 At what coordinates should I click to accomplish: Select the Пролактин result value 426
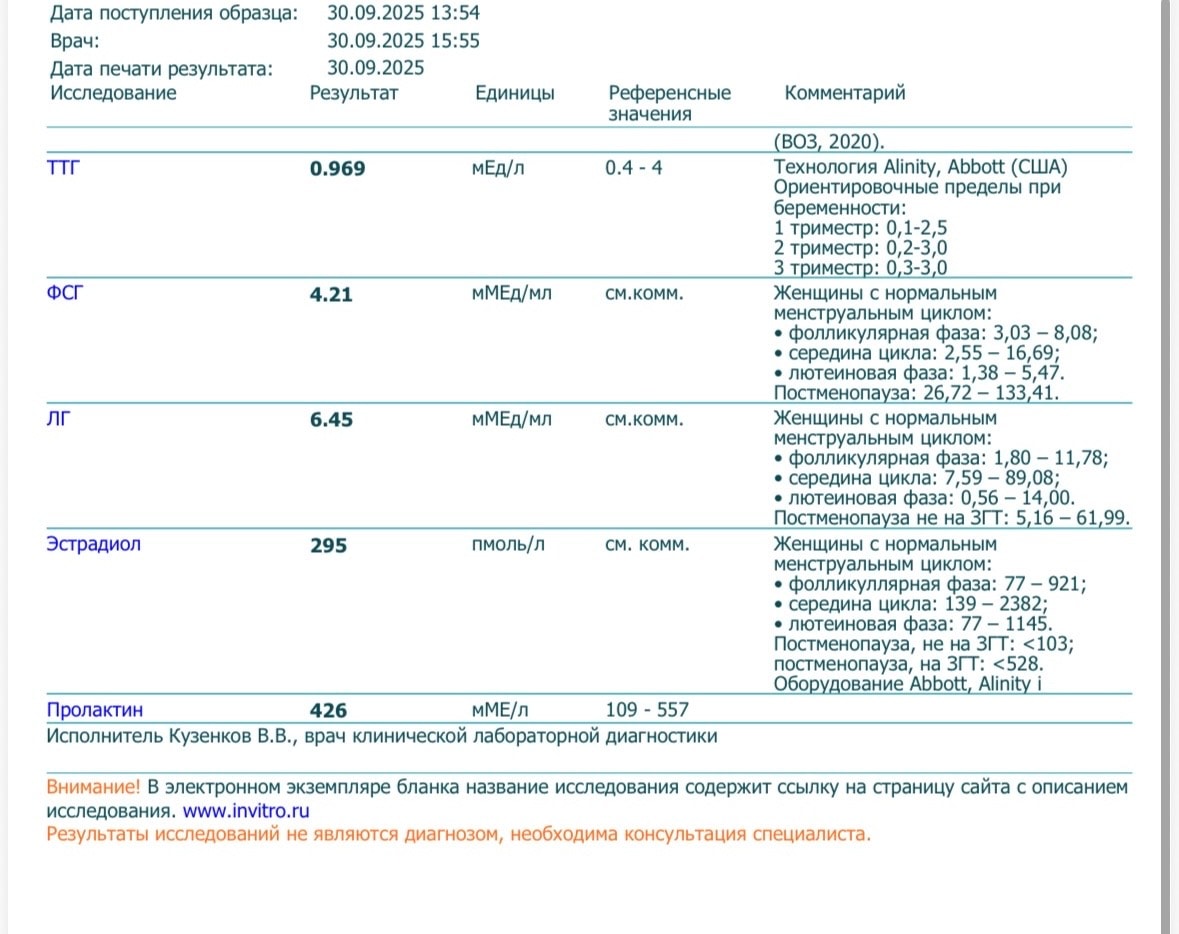[329, 710]
